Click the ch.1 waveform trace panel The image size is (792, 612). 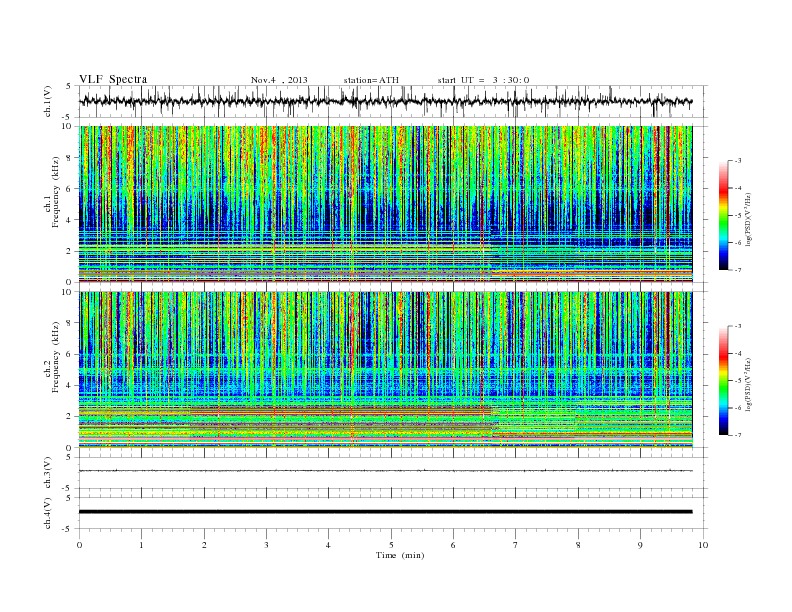(393, 101)
